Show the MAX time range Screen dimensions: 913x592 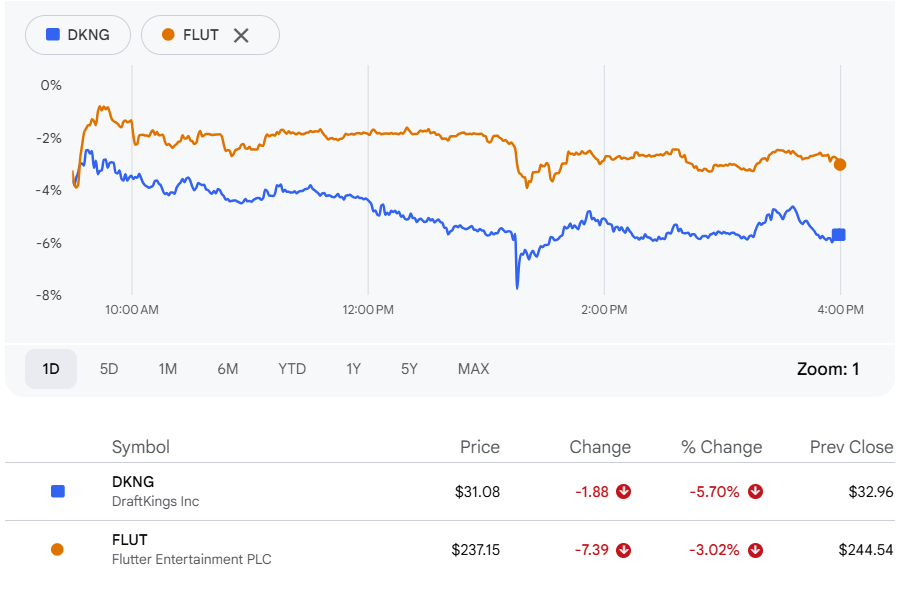473,369
